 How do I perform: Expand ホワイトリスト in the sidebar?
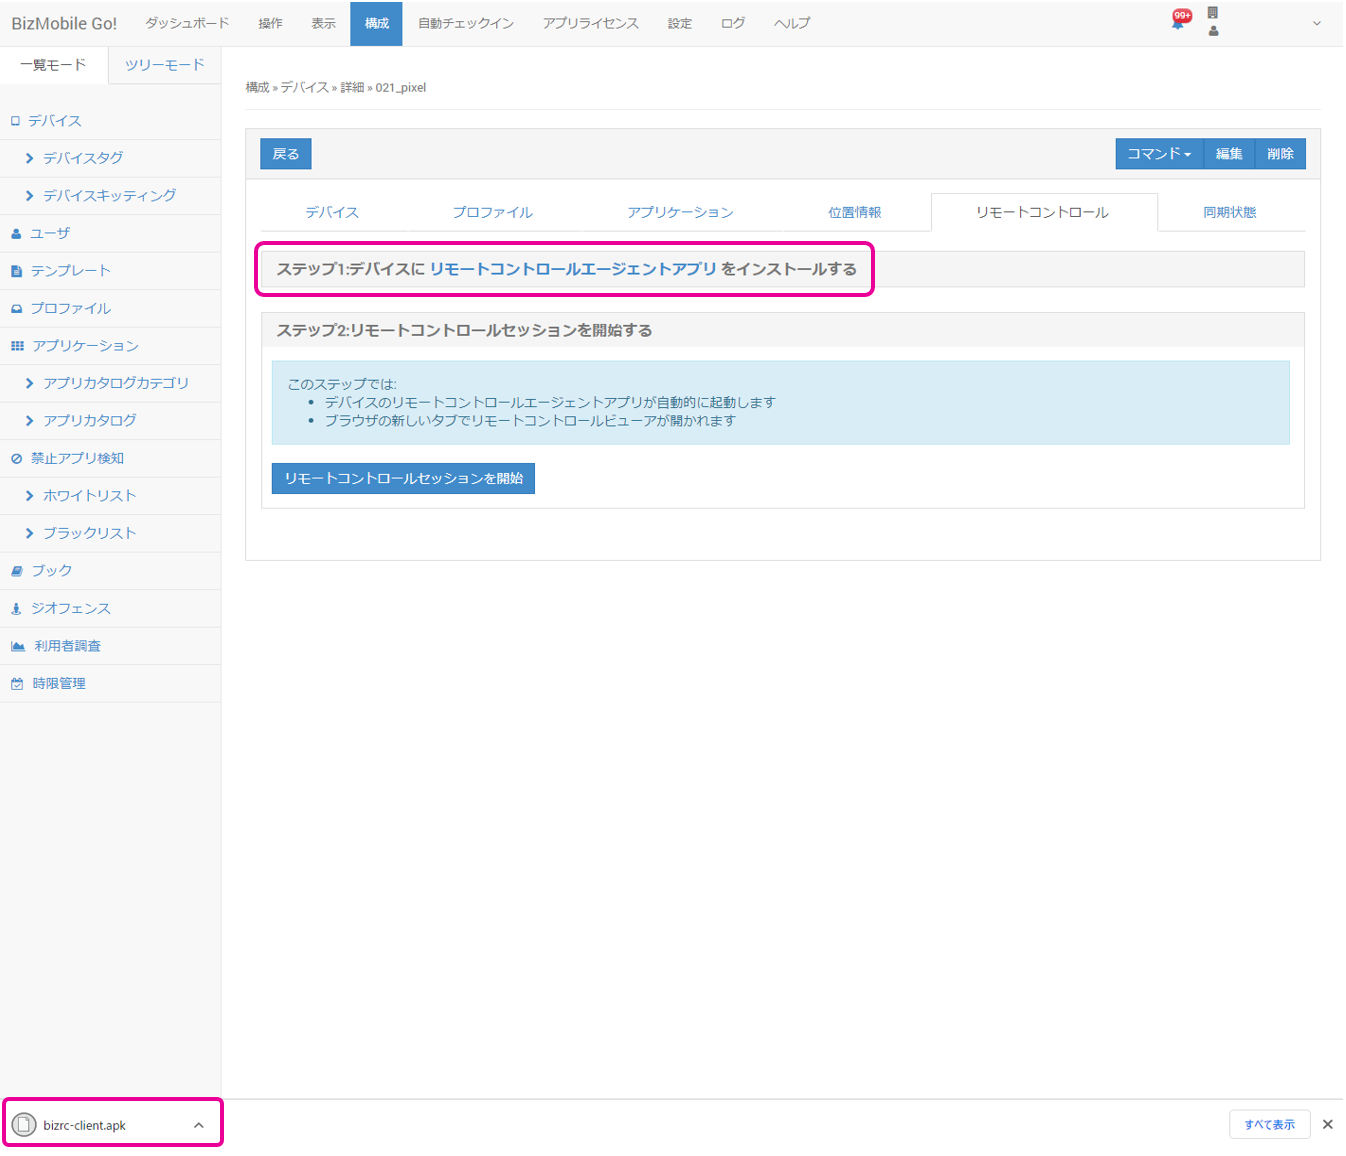click(89, 496)
